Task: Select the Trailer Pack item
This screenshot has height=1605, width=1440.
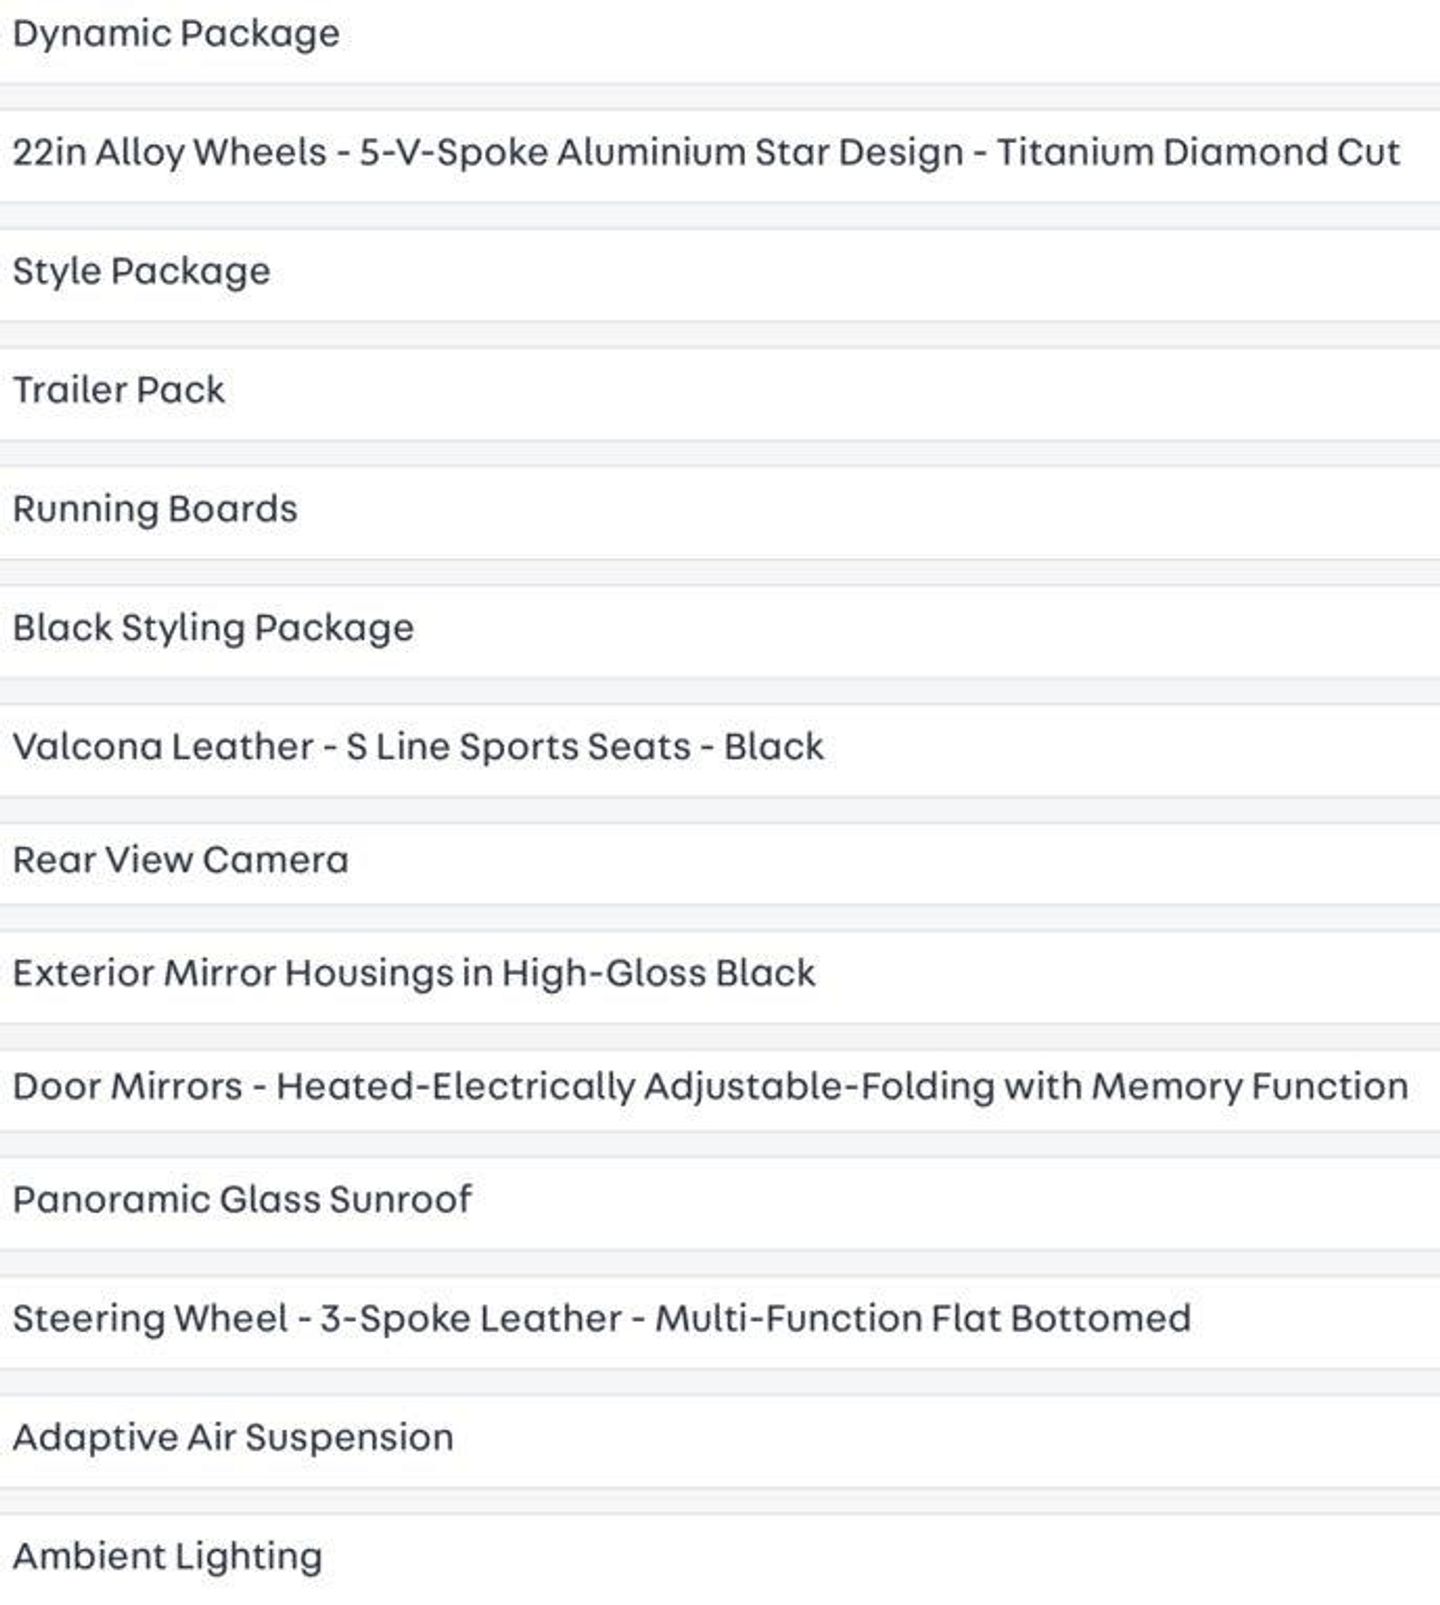Action: coord(119,390)
